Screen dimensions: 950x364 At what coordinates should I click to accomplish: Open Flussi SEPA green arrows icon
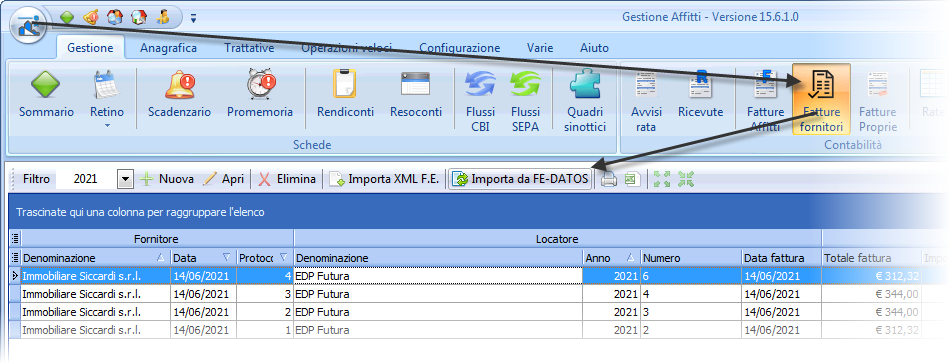point(525,85)
